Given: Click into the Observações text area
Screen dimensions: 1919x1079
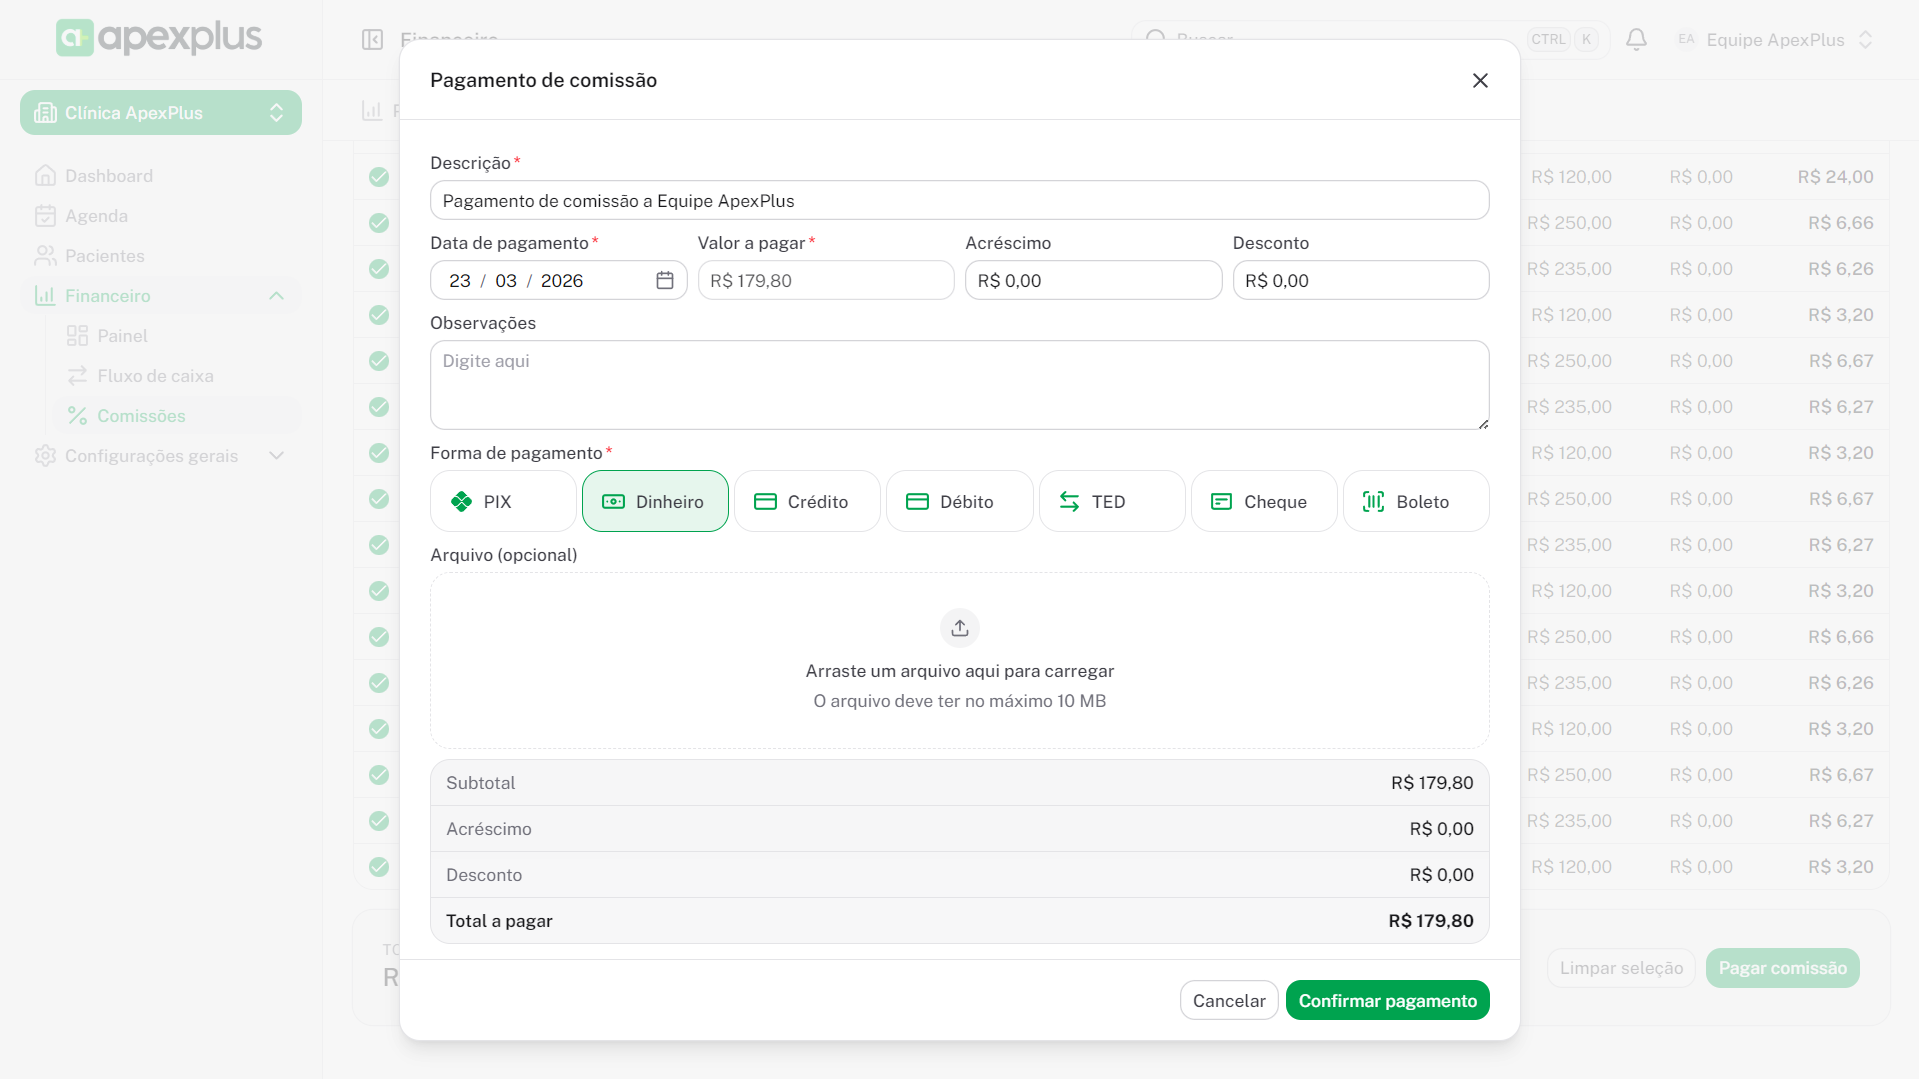Looking at the screenshot, I should pyautogui.click(x=959, y=385).
